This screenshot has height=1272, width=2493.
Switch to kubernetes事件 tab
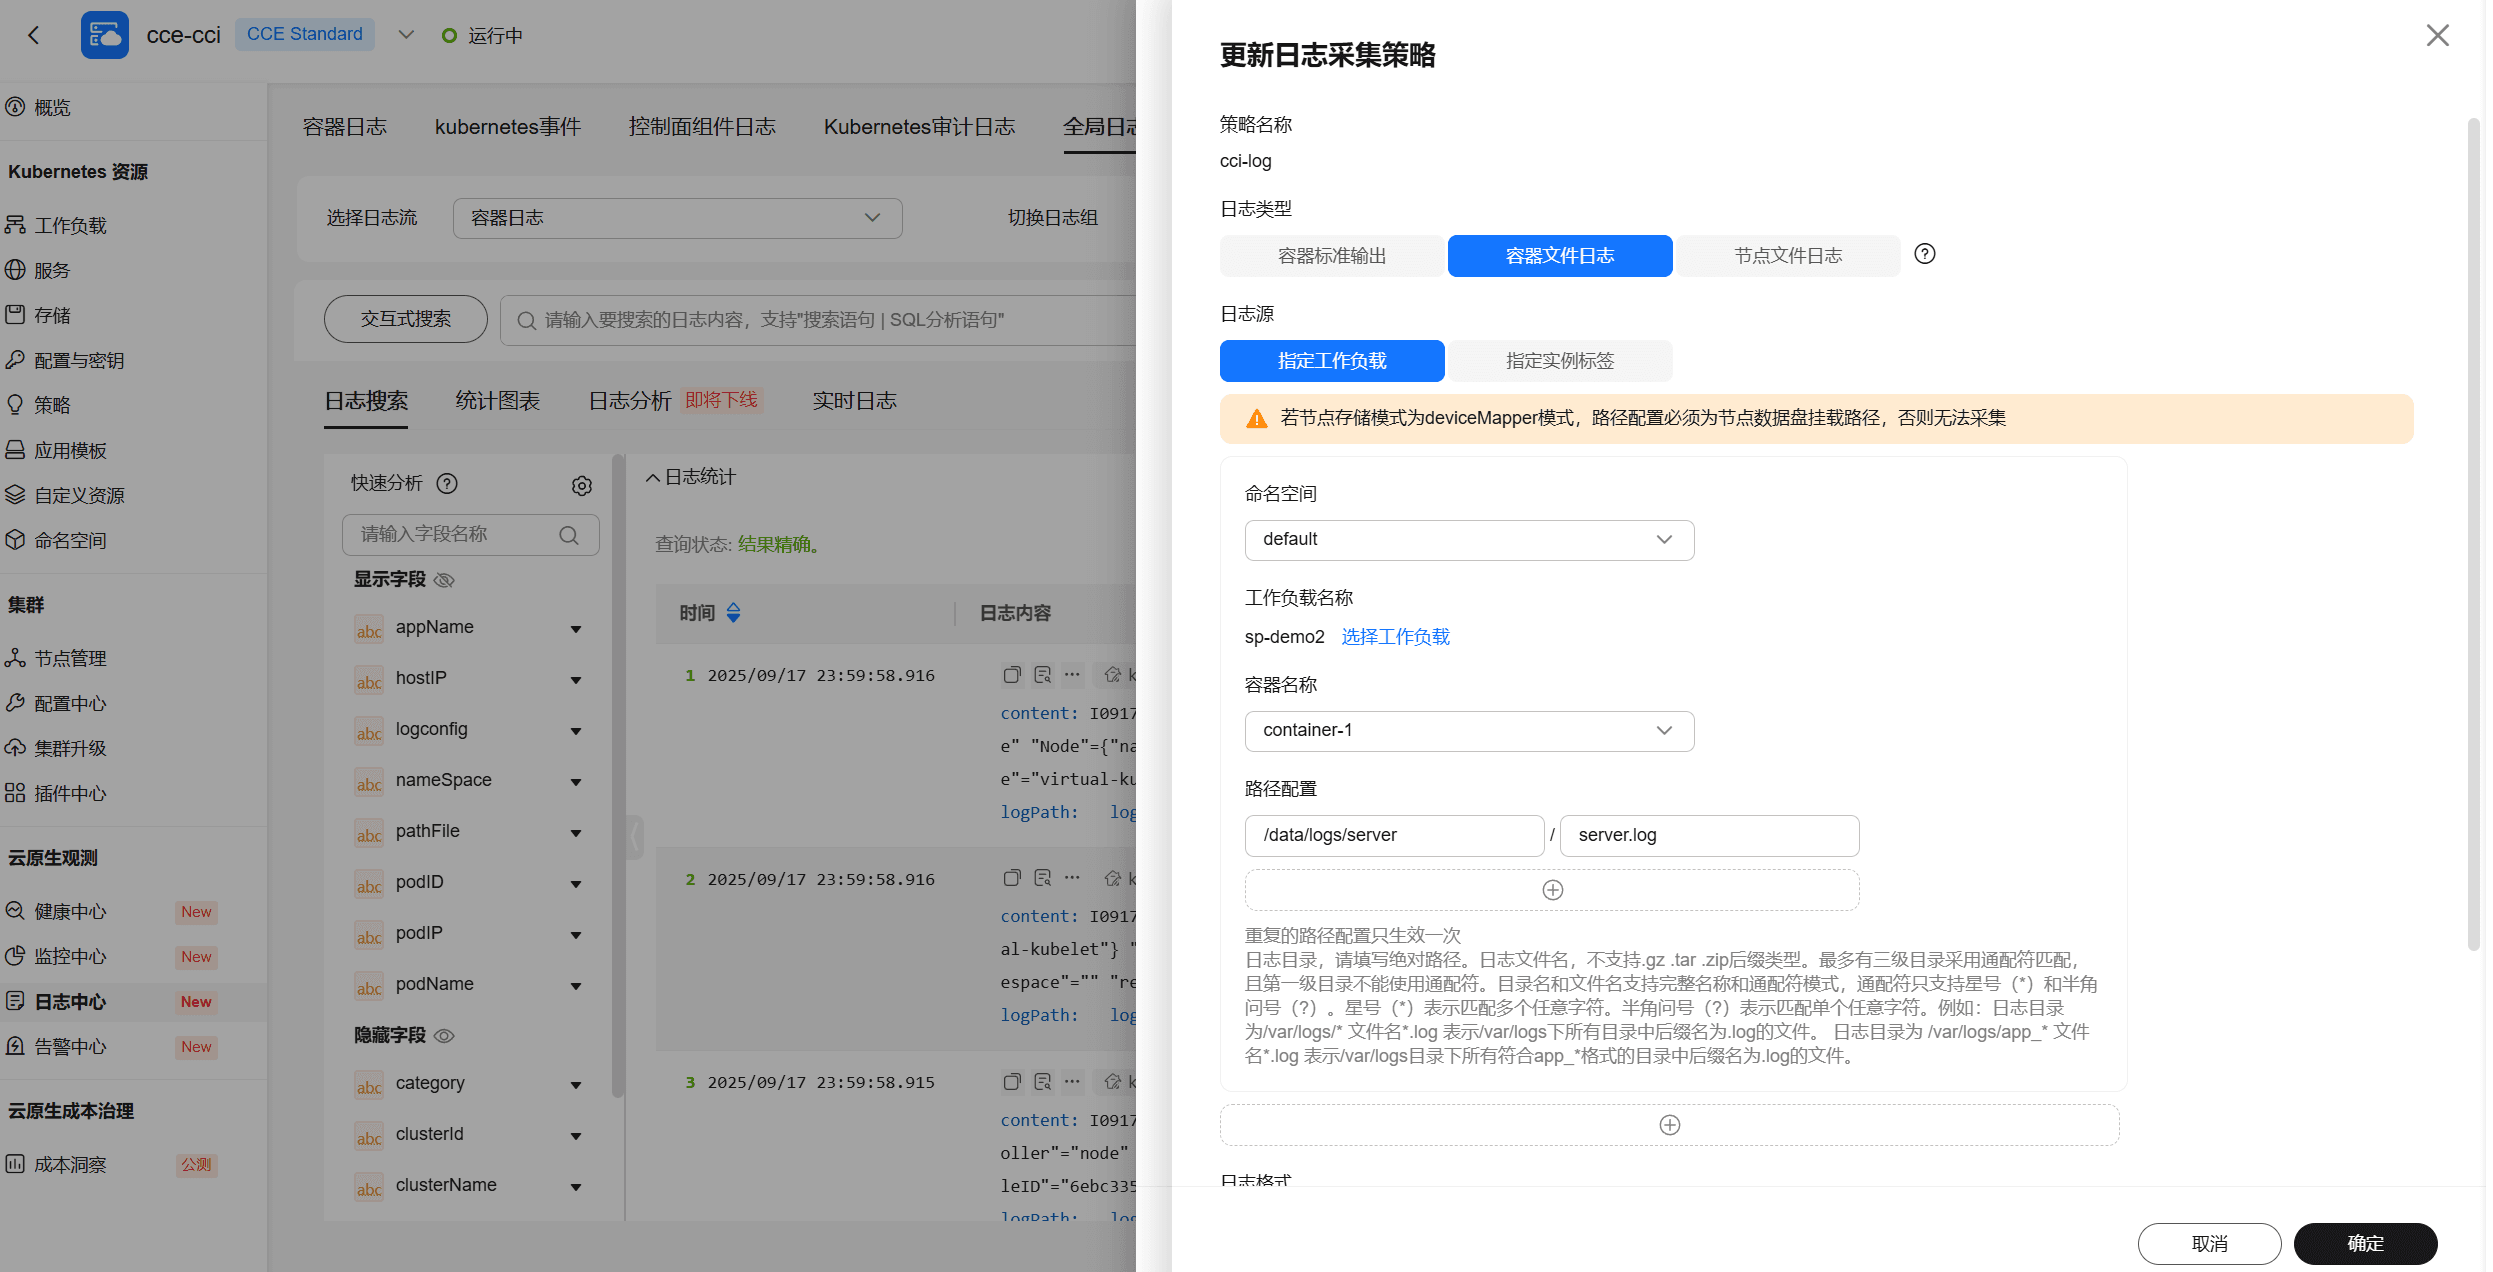[507, 127]
